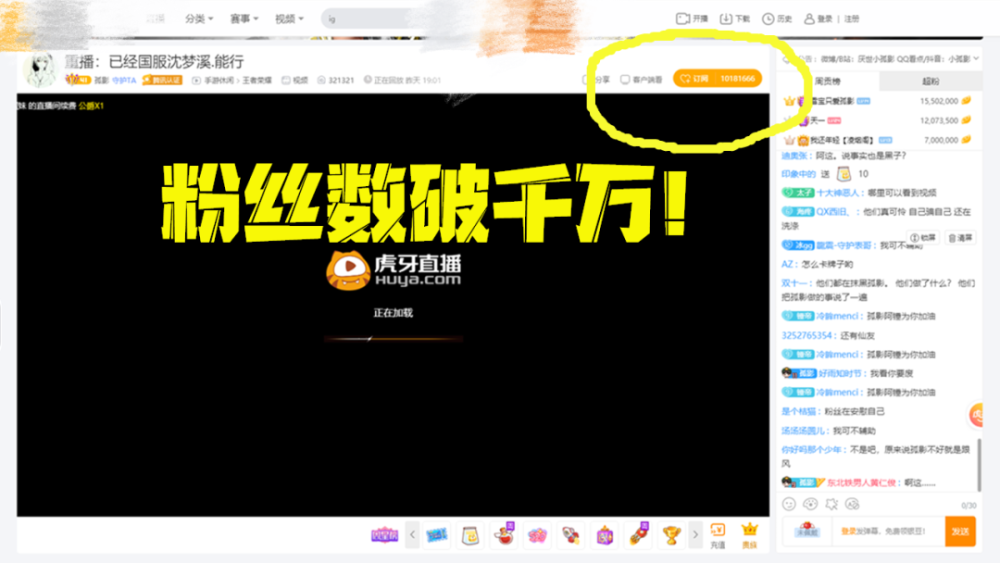
Task: Click the 注册 register link
Action: 852,18
